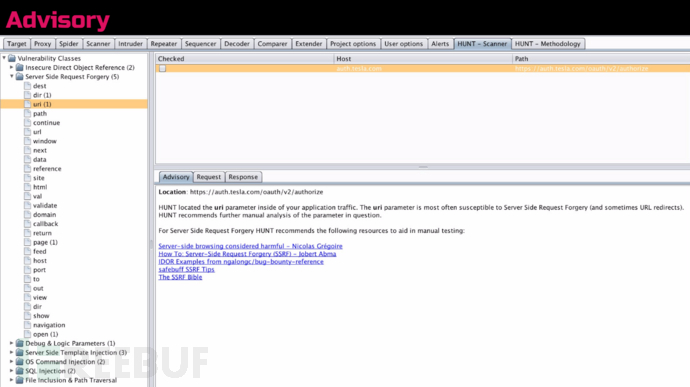Click the file icon beside navigation

pyautogui.click(x=27, y=325)
